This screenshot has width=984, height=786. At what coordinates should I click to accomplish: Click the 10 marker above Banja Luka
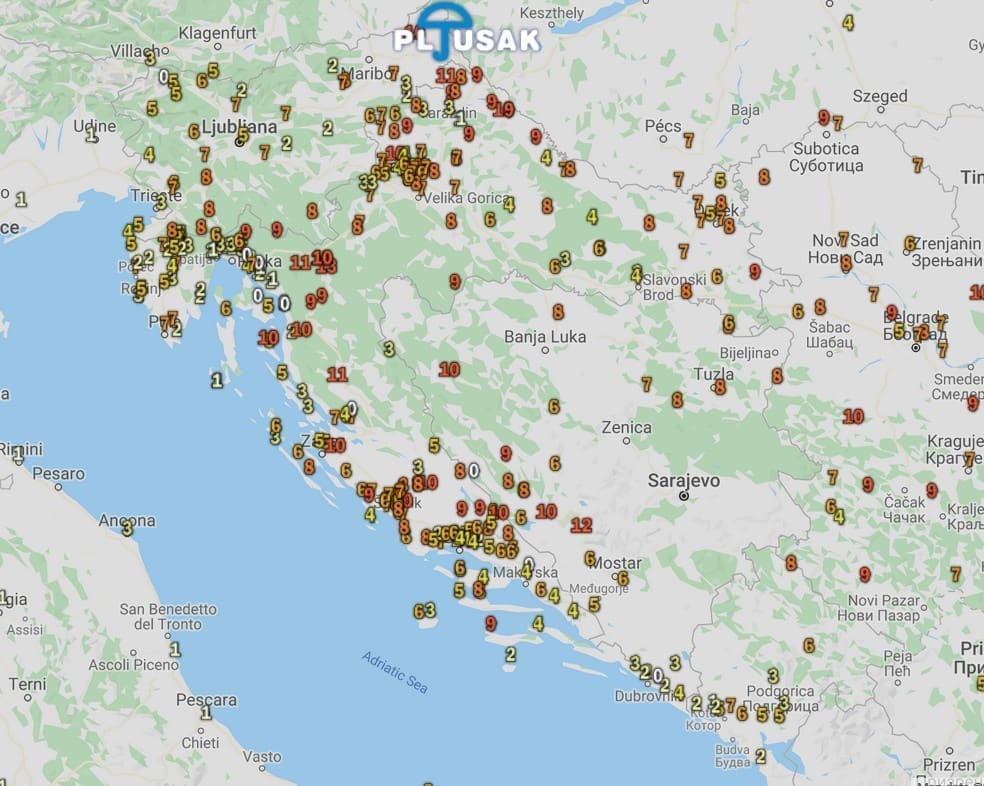pyautogui.click(x=449, y=369)
